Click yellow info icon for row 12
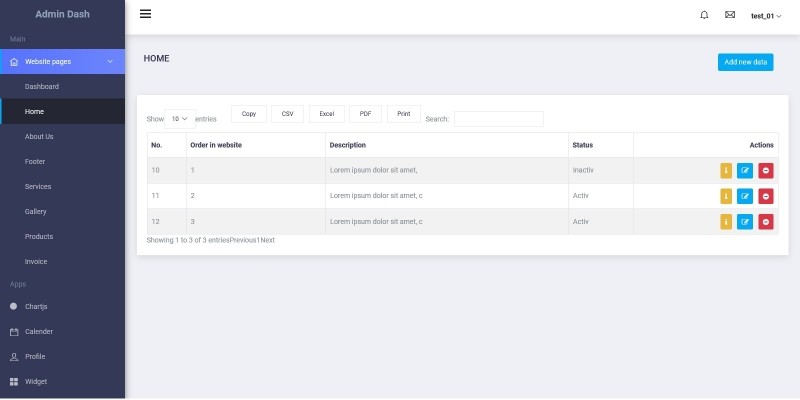This screenshot has height=400, width=800. tap(726, 222)
